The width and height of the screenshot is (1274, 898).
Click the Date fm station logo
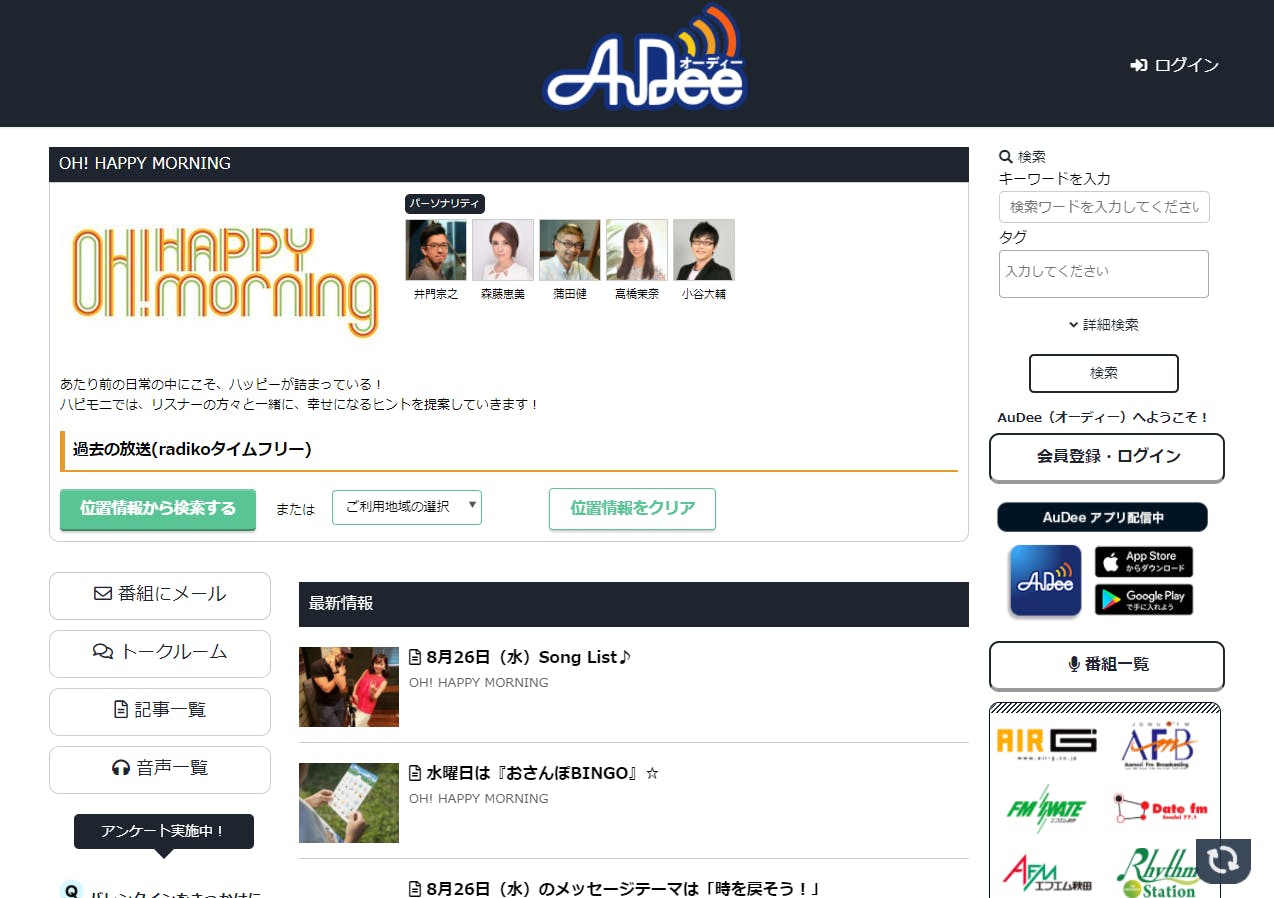coord(1161,808)
